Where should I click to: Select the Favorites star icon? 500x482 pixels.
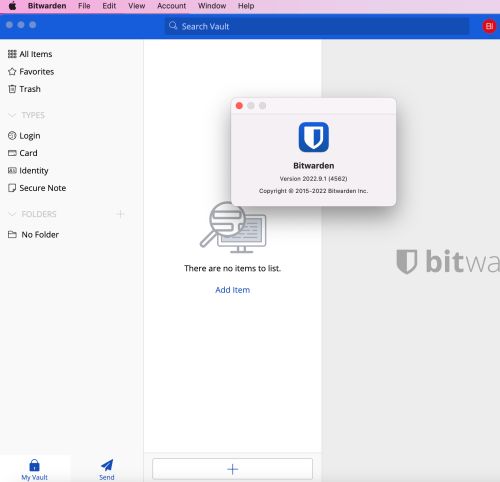12,72
